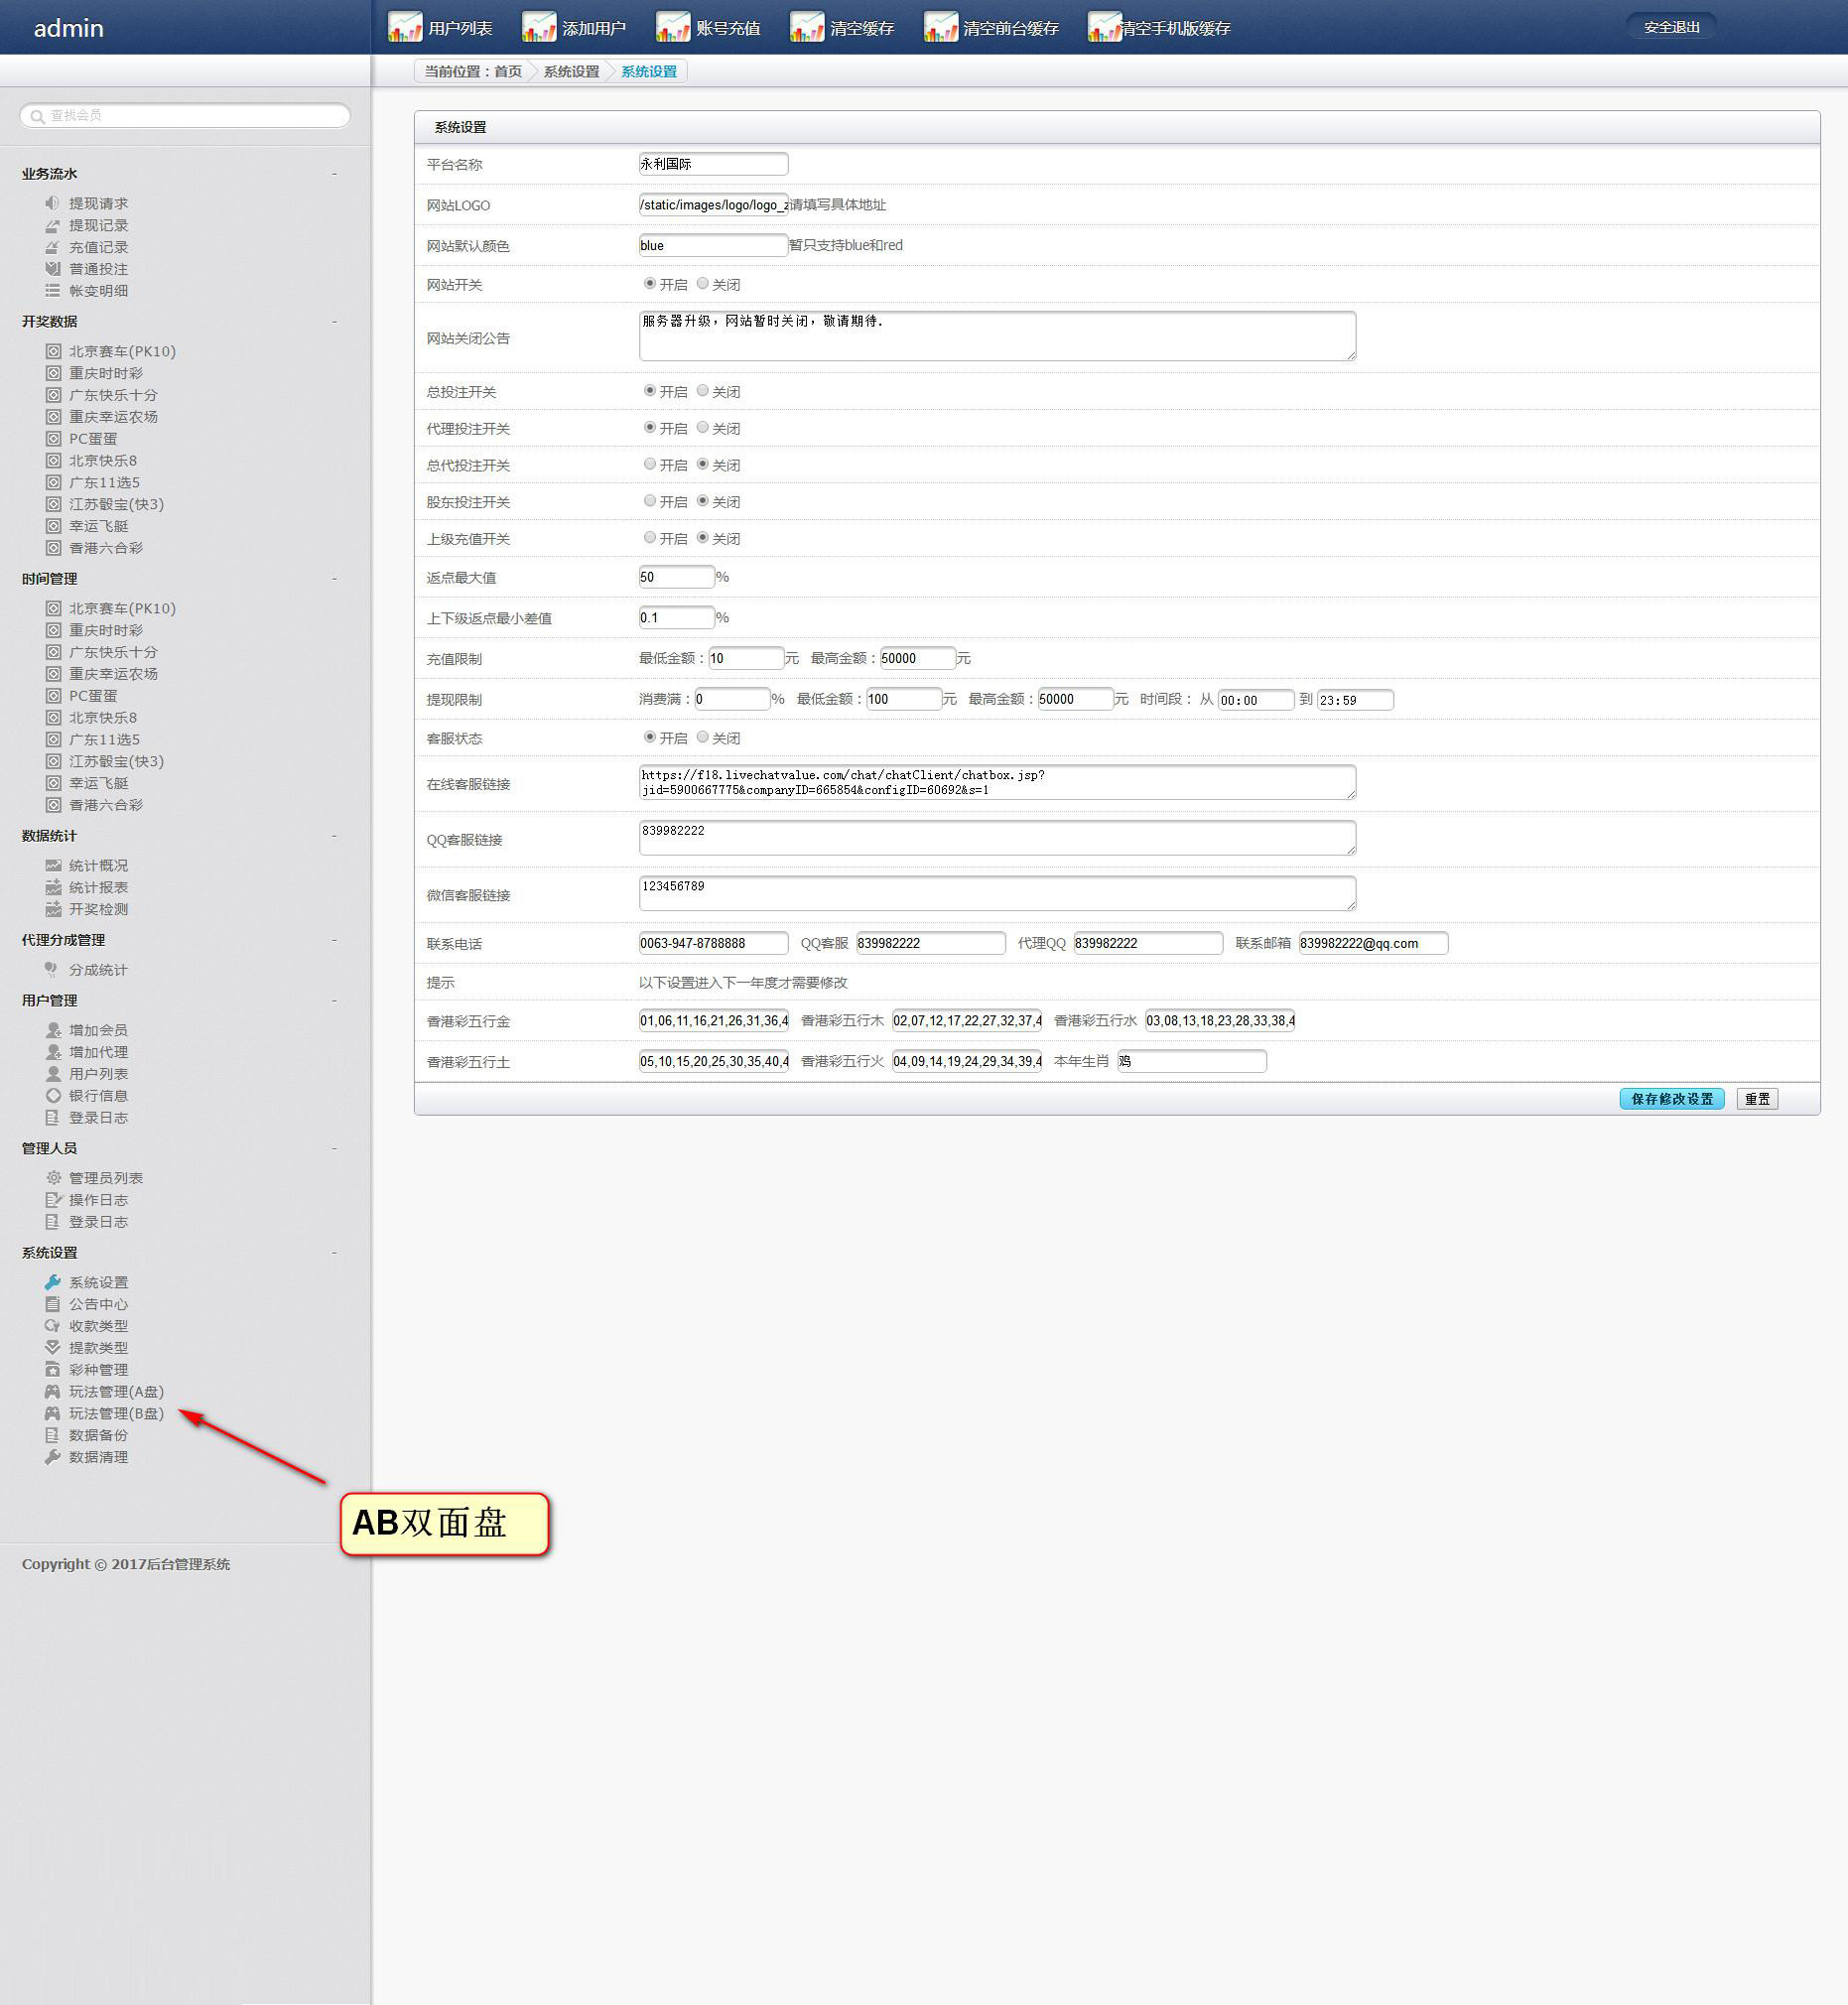Open 彩种管理 in the sidebar menu
Image resolution: width=1848 pixels, height=2005 pixels.
[x=98, y=1370]
